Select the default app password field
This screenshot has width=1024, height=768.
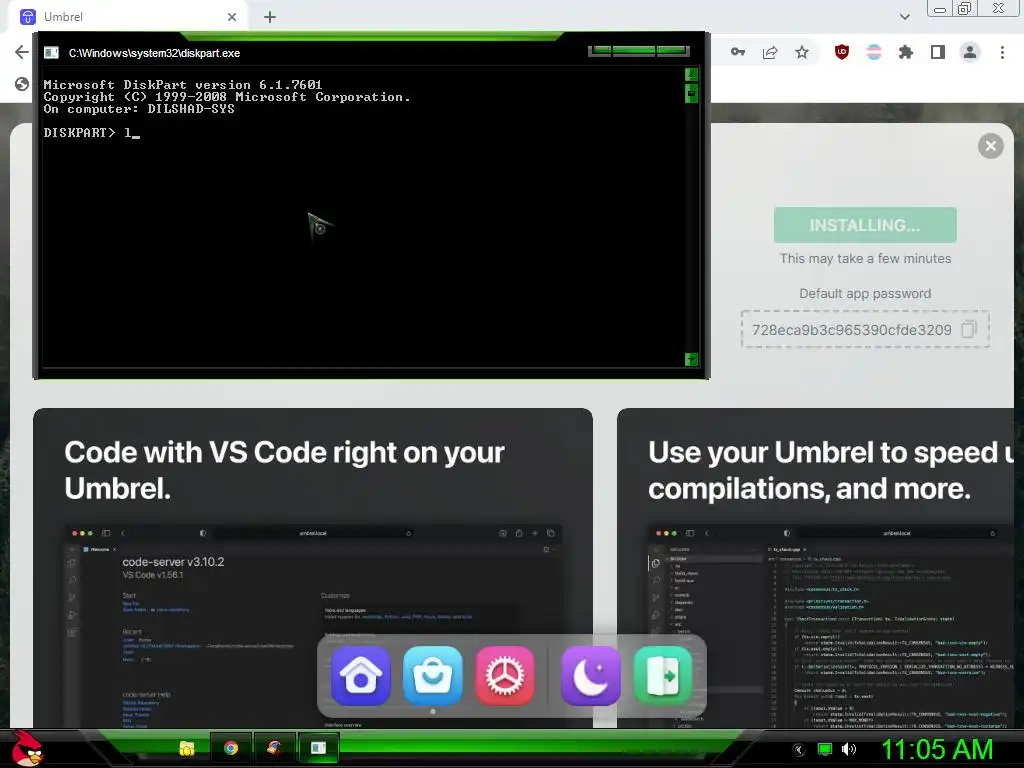tap(865, 329)
